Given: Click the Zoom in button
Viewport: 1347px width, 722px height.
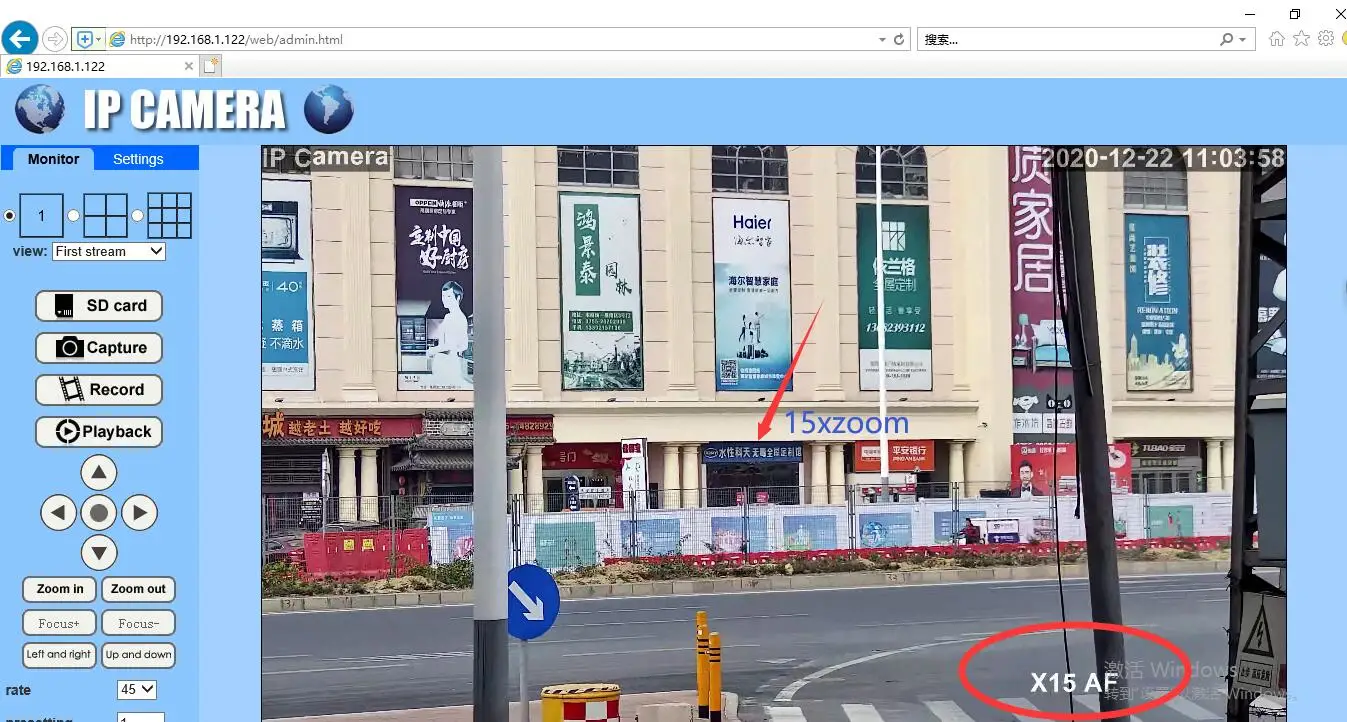Looking at the screenshot, I should [x=60, y=590].
